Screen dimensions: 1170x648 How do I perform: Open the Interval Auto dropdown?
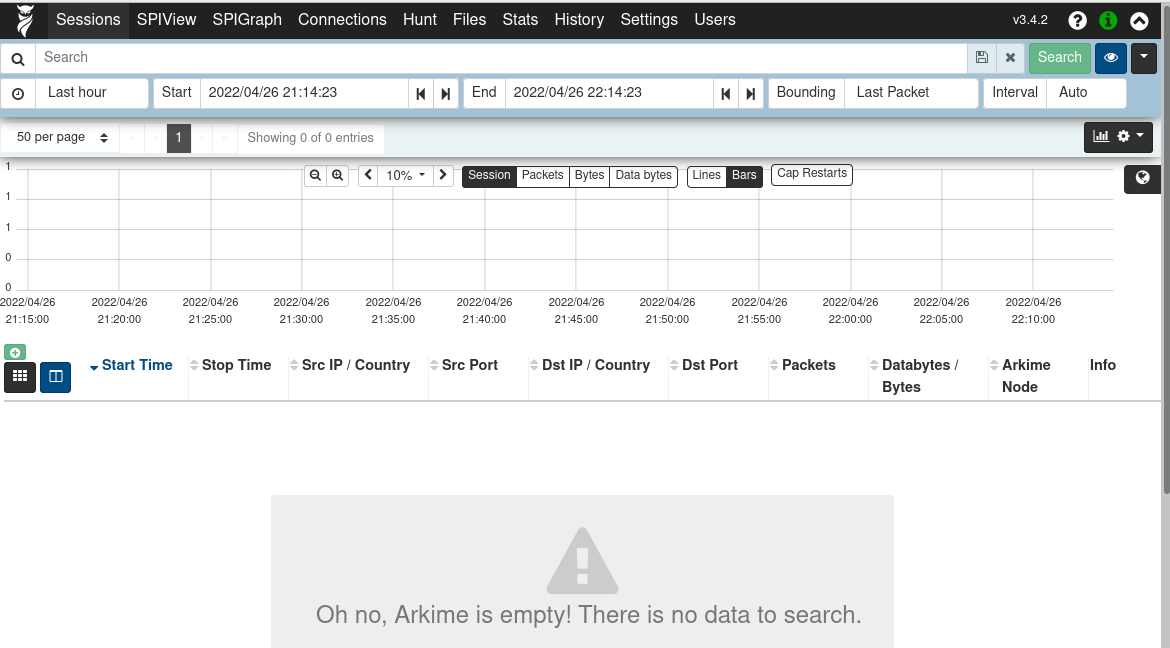[1086, 93]
